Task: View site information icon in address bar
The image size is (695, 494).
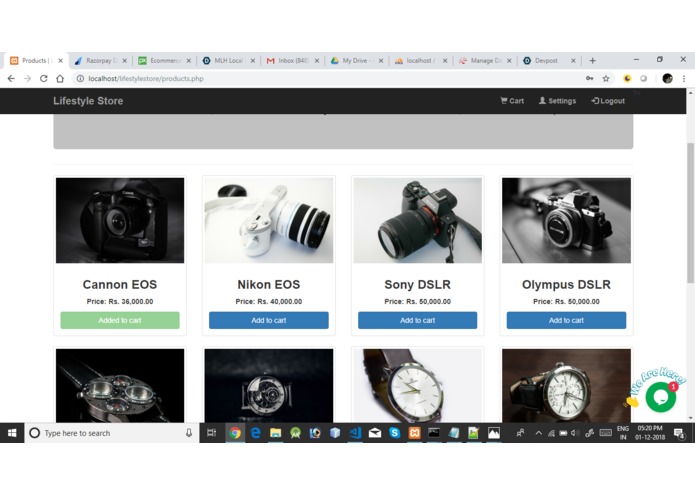Action: tap(80, 78)
